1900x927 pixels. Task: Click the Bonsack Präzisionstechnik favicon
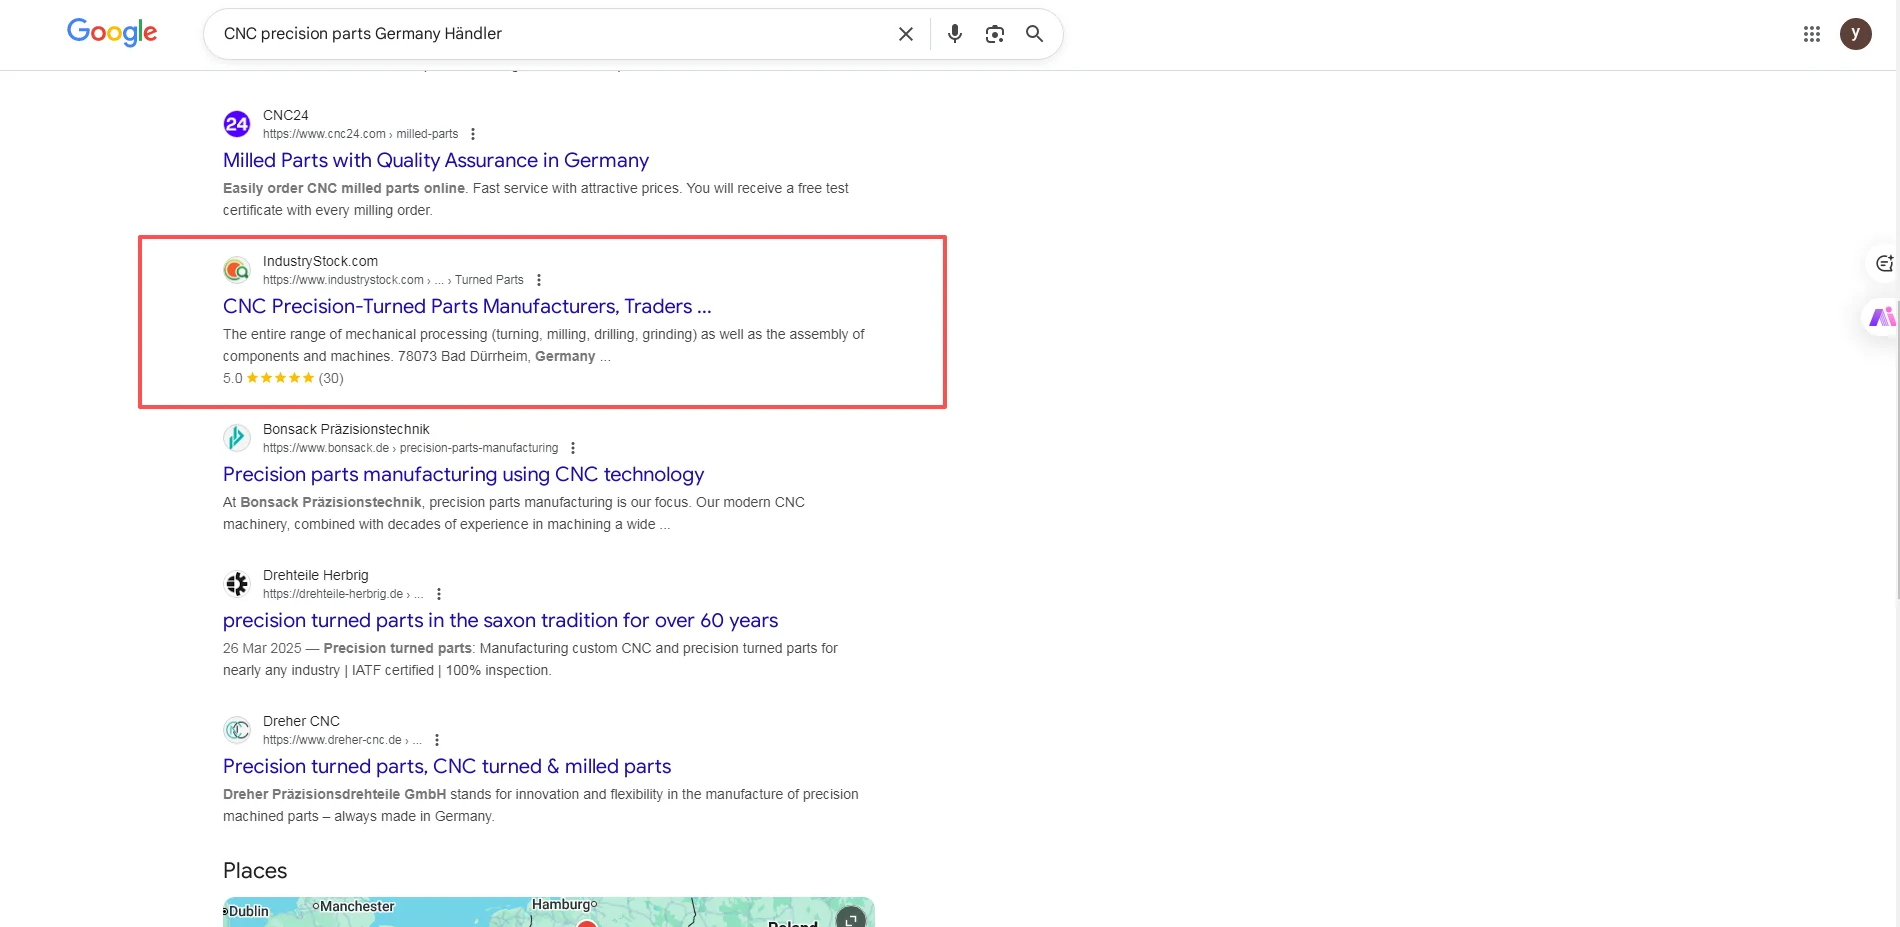point(237,438)
